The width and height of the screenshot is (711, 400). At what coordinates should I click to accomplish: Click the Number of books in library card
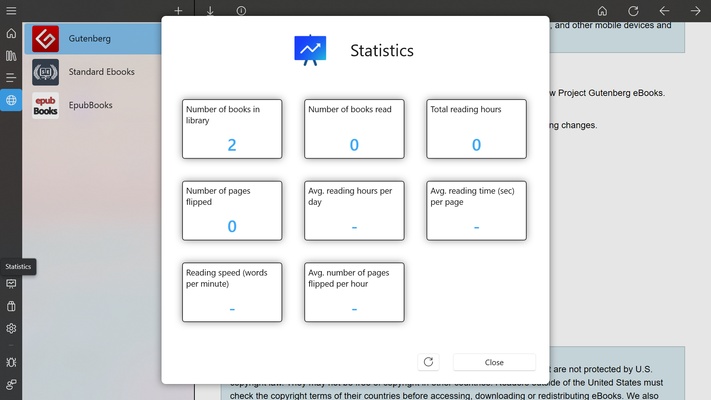(x=232, y=129)
